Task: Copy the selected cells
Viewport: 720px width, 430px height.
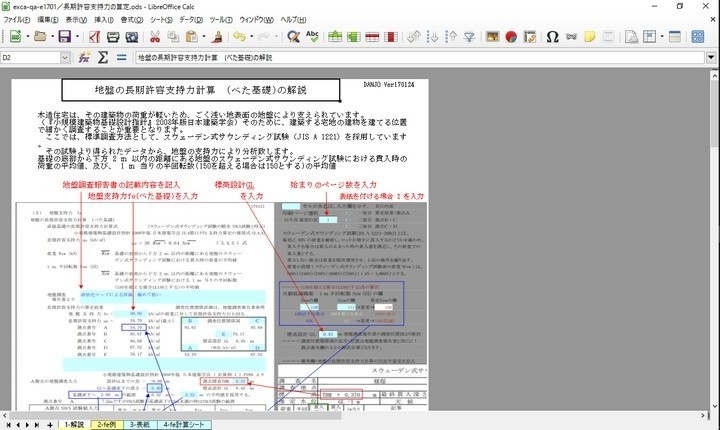Action: (173, 36)
